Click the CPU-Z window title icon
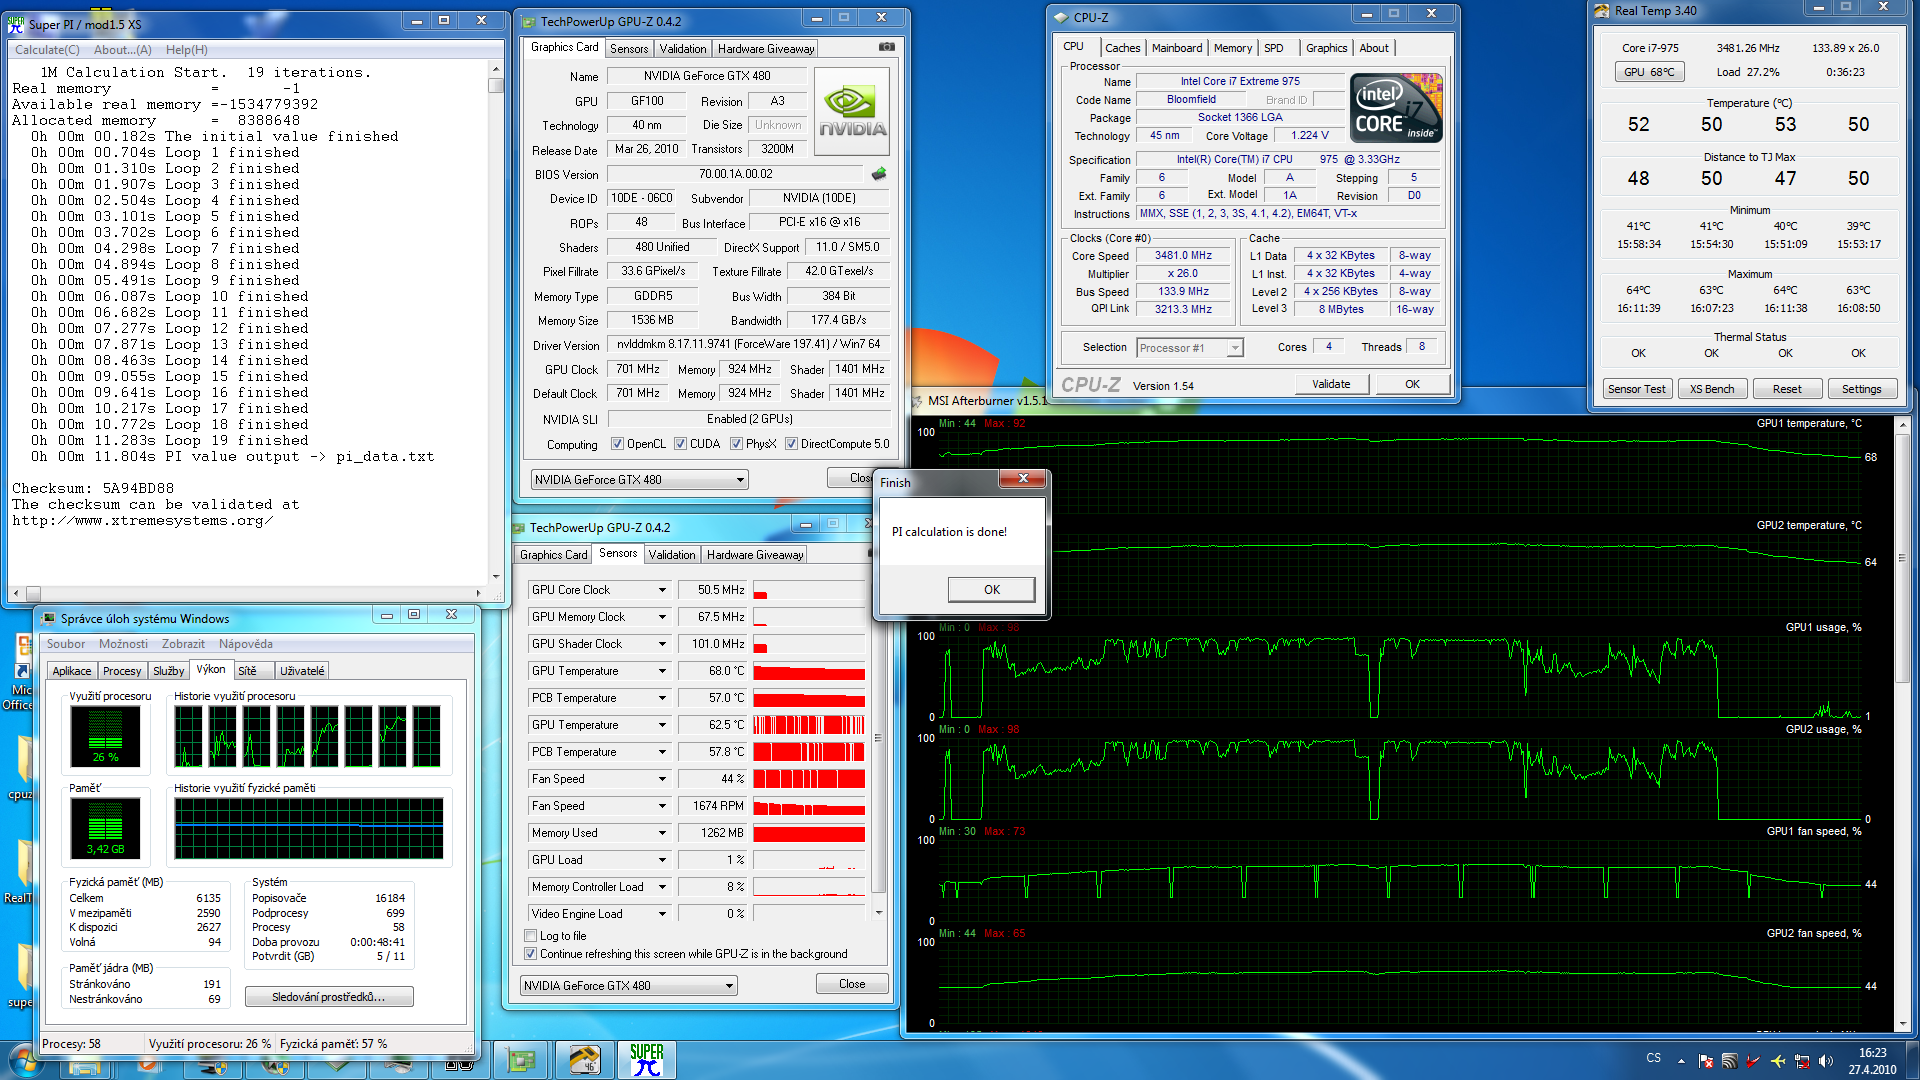The height and width of the screenshot is (1080, 1920). pos(1062,17)
